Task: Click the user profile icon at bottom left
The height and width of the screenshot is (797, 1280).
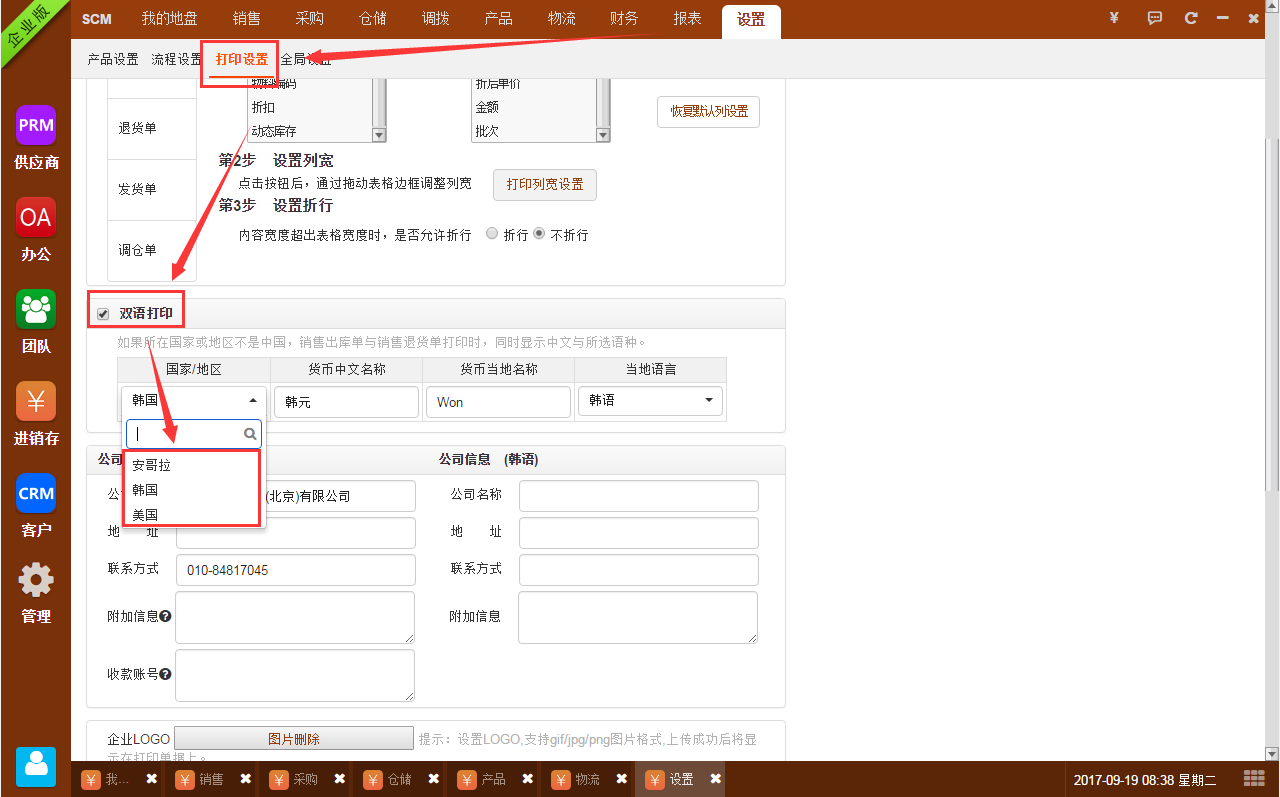Action: (36, 766)
